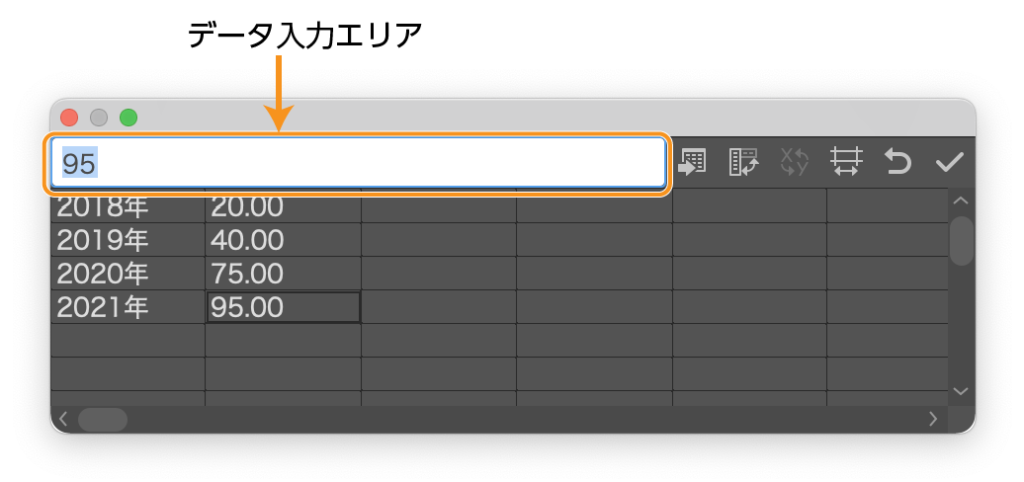Open the Cell Style icon
Image resolution: width=1024 pixels, height=482 pixels.
point(846,162)
